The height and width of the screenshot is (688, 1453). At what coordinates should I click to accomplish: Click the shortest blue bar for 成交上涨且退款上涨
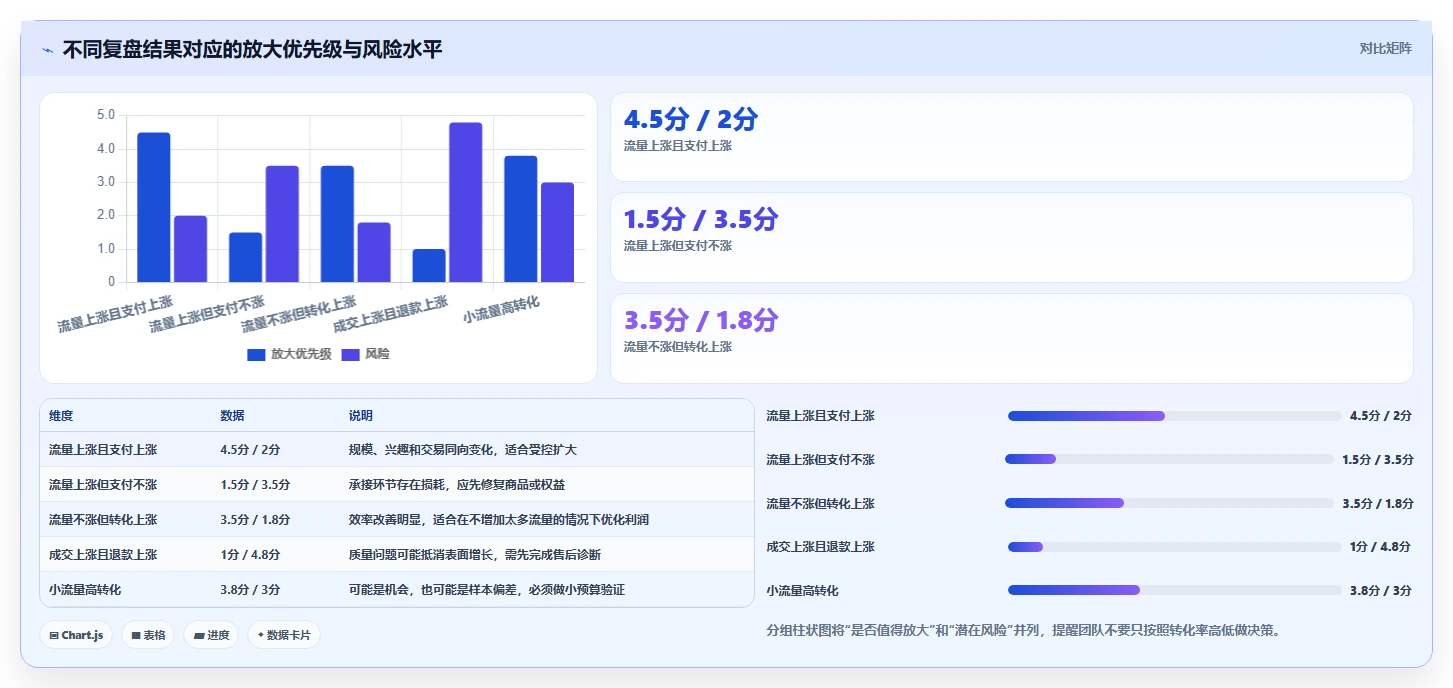point(429,265)
